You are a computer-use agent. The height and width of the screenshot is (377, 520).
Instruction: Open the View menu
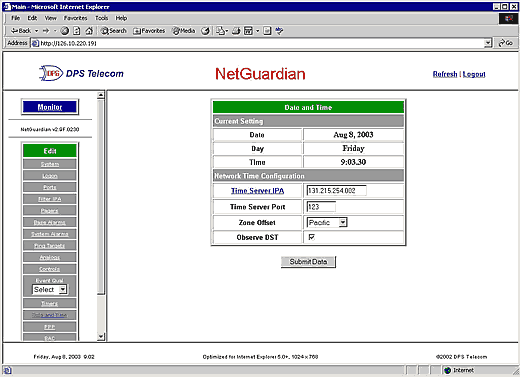pos(51,18)
